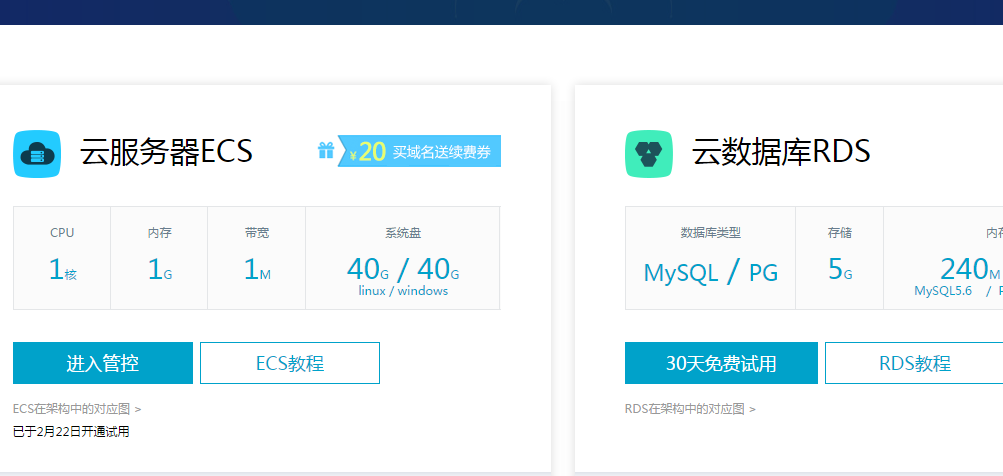
Task: Select the 带宽 1M spec cell
Action: coord(257,258)
